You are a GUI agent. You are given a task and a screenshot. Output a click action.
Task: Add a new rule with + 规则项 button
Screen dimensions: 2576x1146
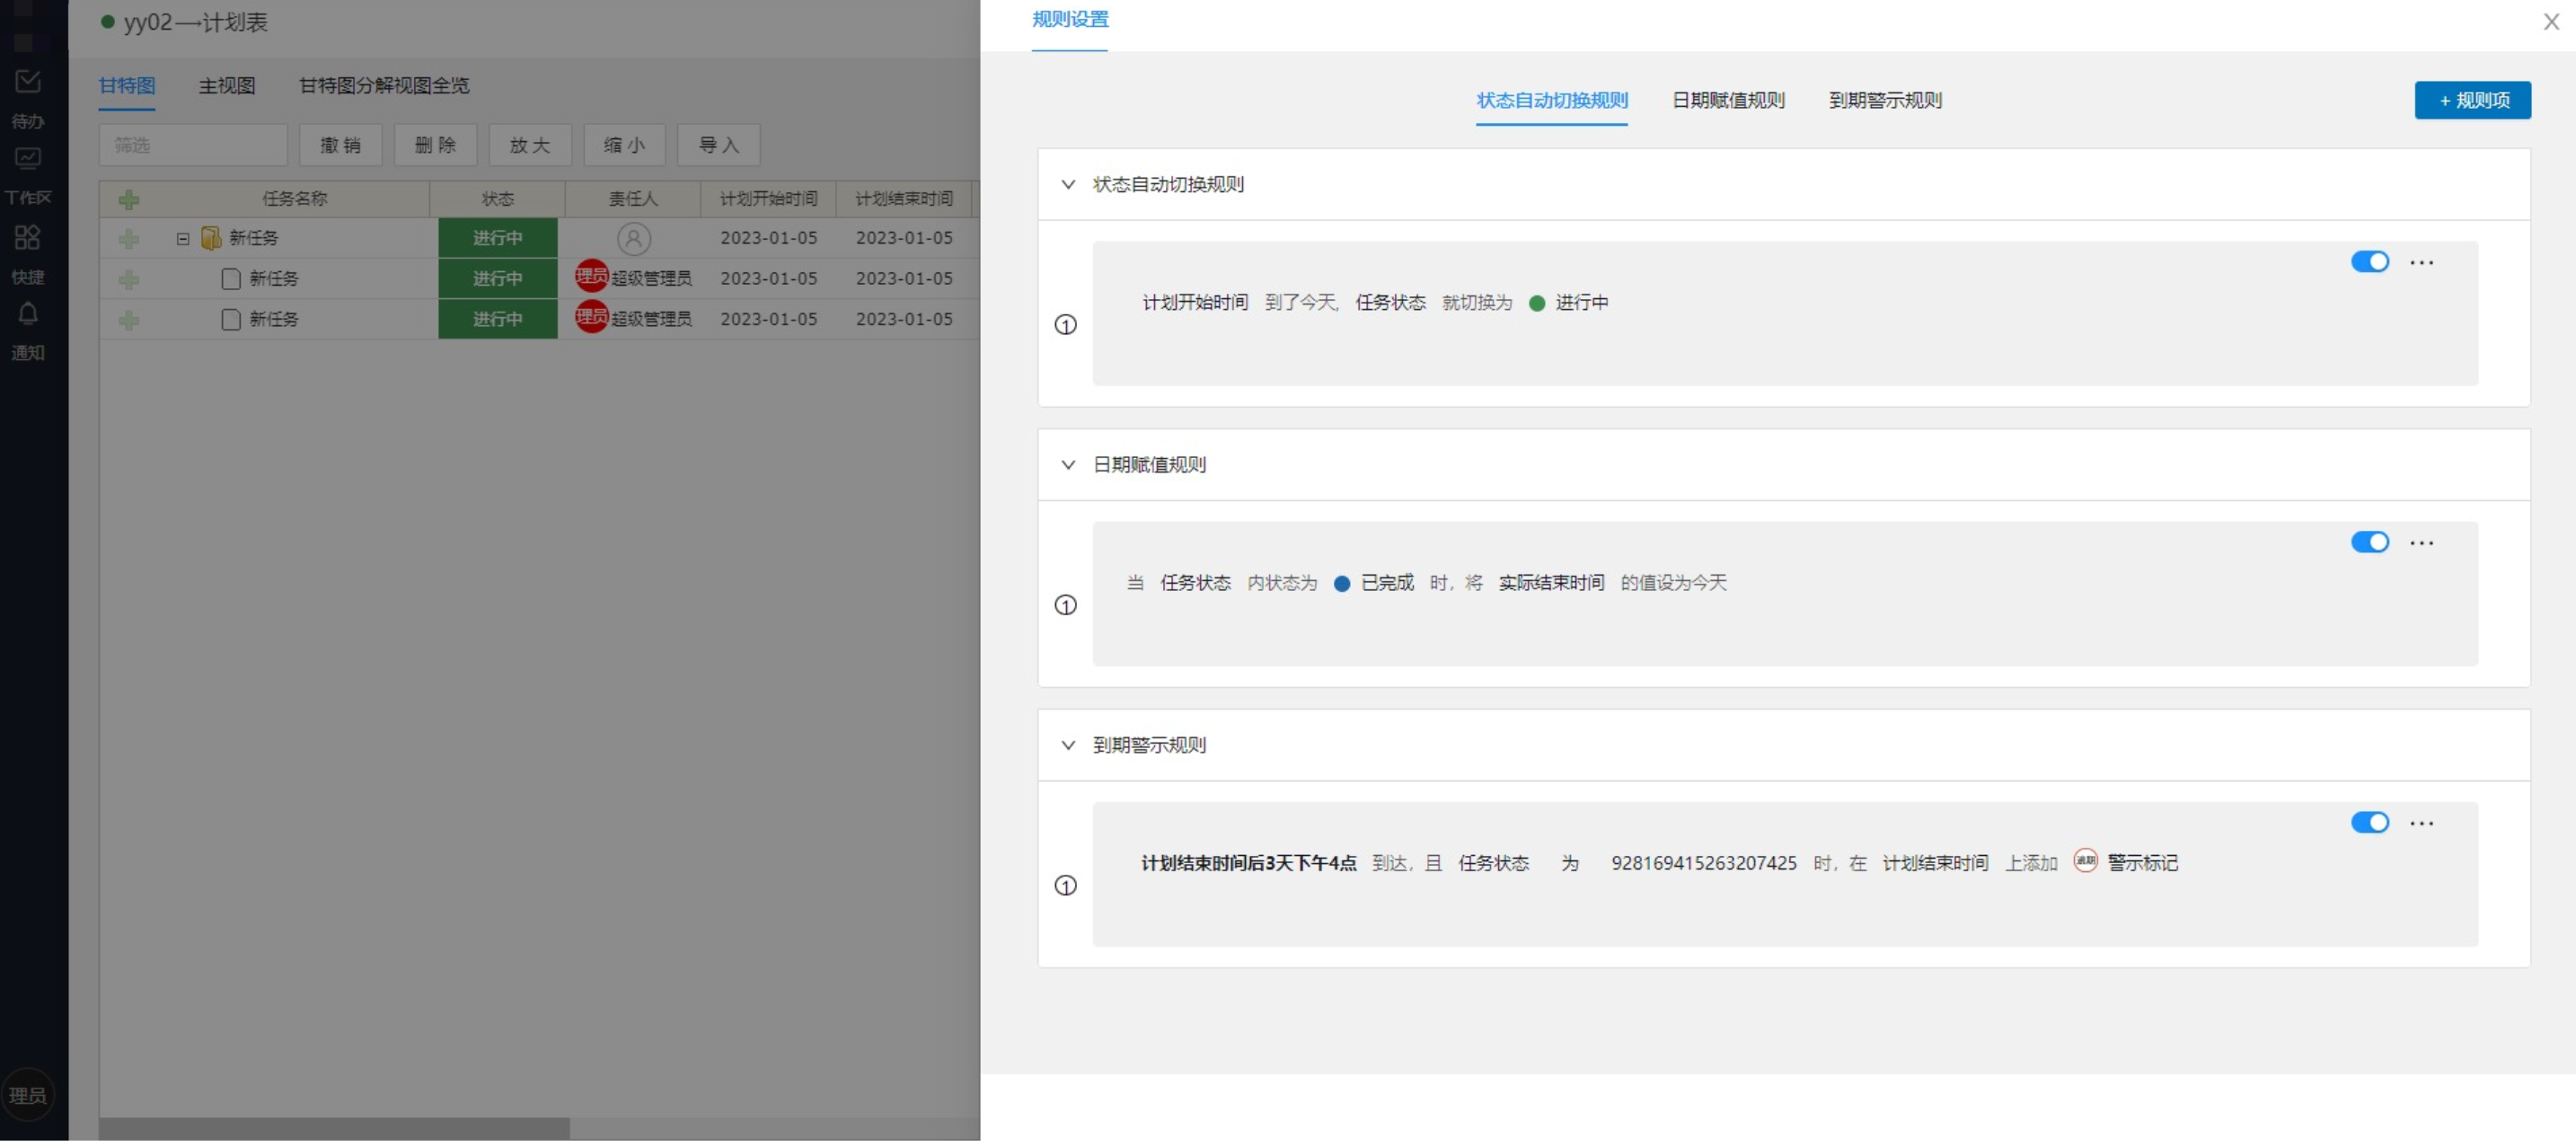coord(2472,101)
